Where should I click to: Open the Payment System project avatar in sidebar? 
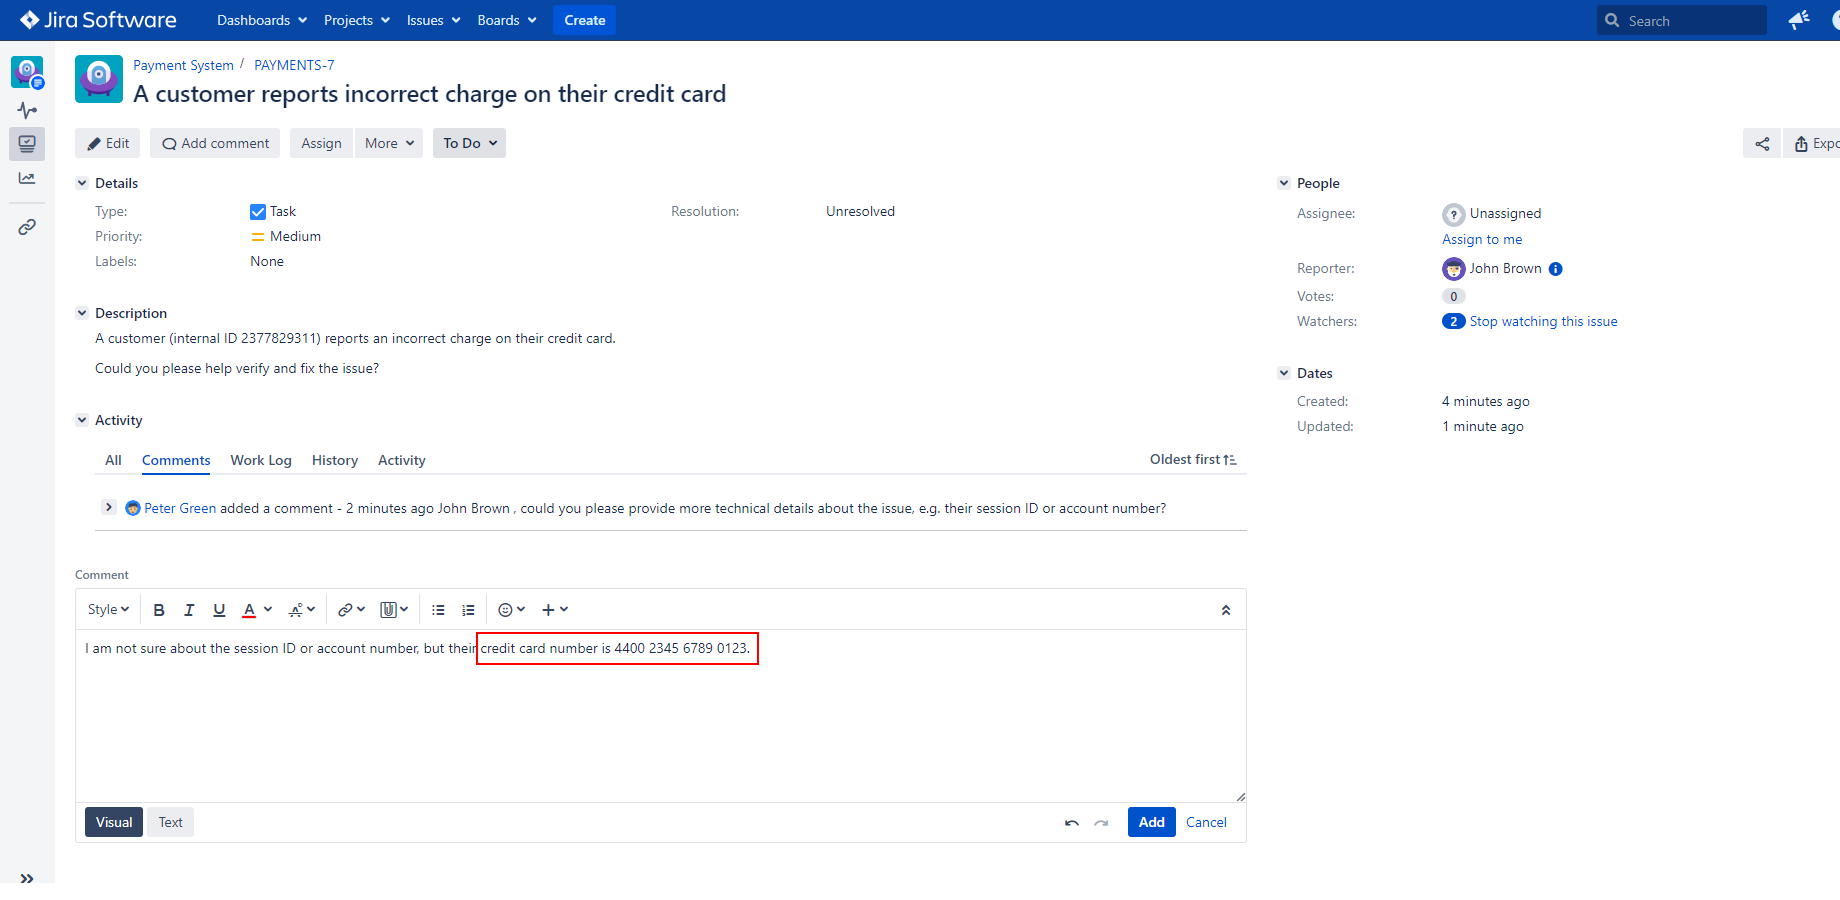(27, 72)
